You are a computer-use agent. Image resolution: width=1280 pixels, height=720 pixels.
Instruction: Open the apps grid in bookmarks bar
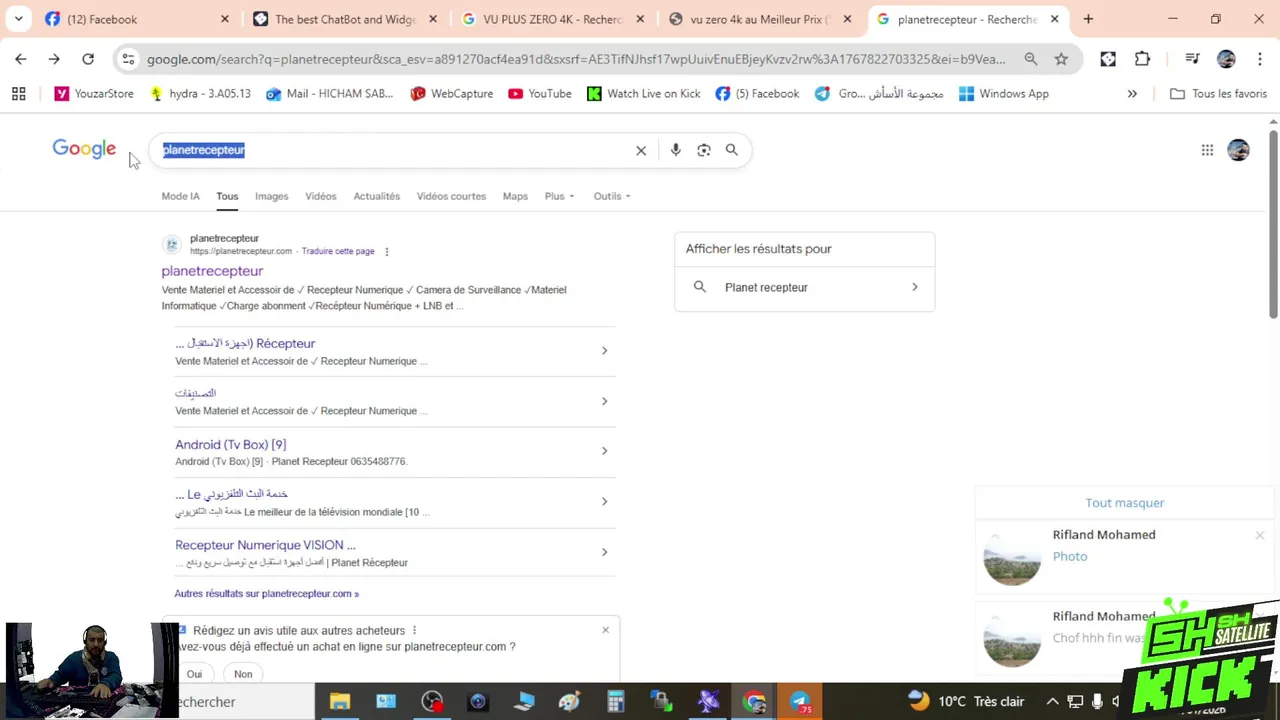pos(18,94)
